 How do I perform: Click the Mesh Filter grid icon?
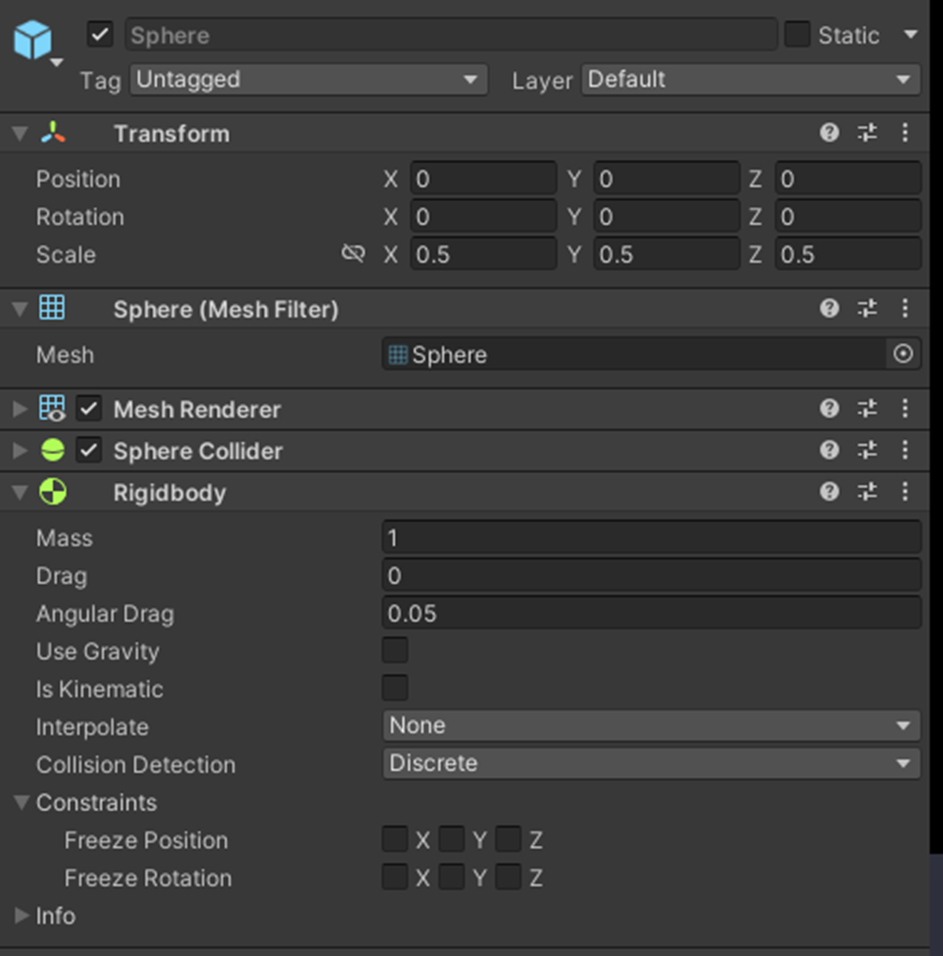point(52,307)
